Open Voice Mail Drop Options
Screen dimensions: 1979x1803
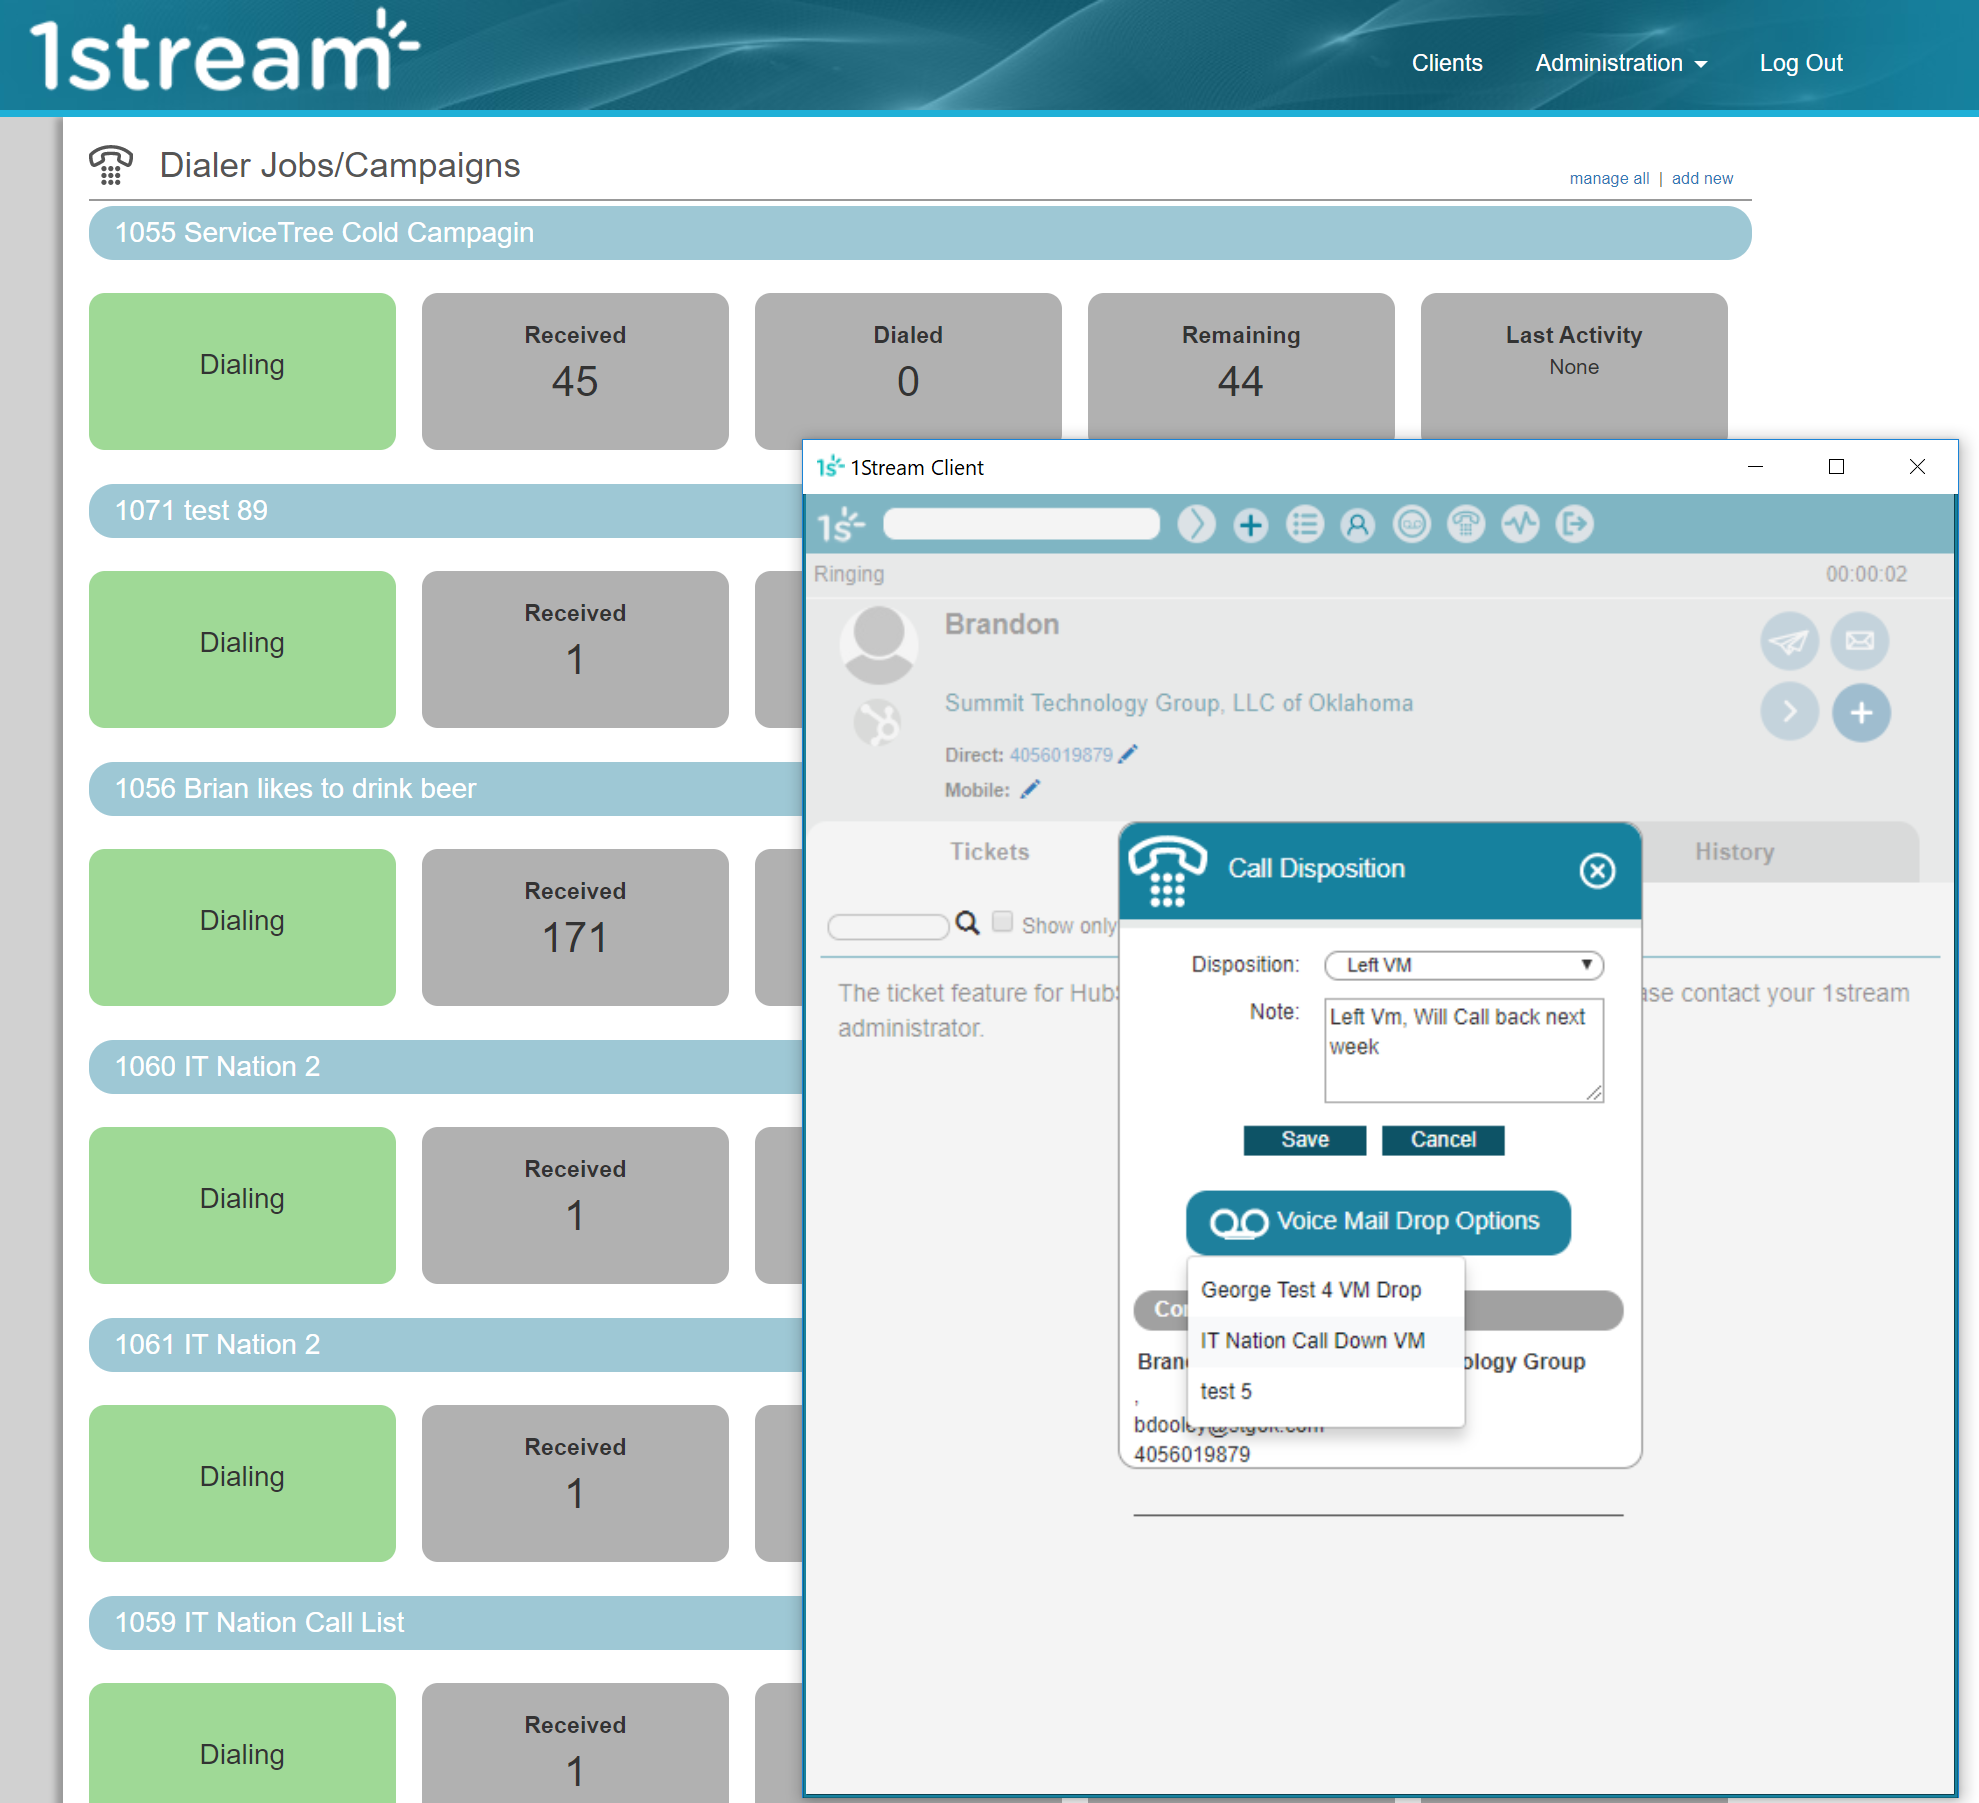[1378, 1222]
